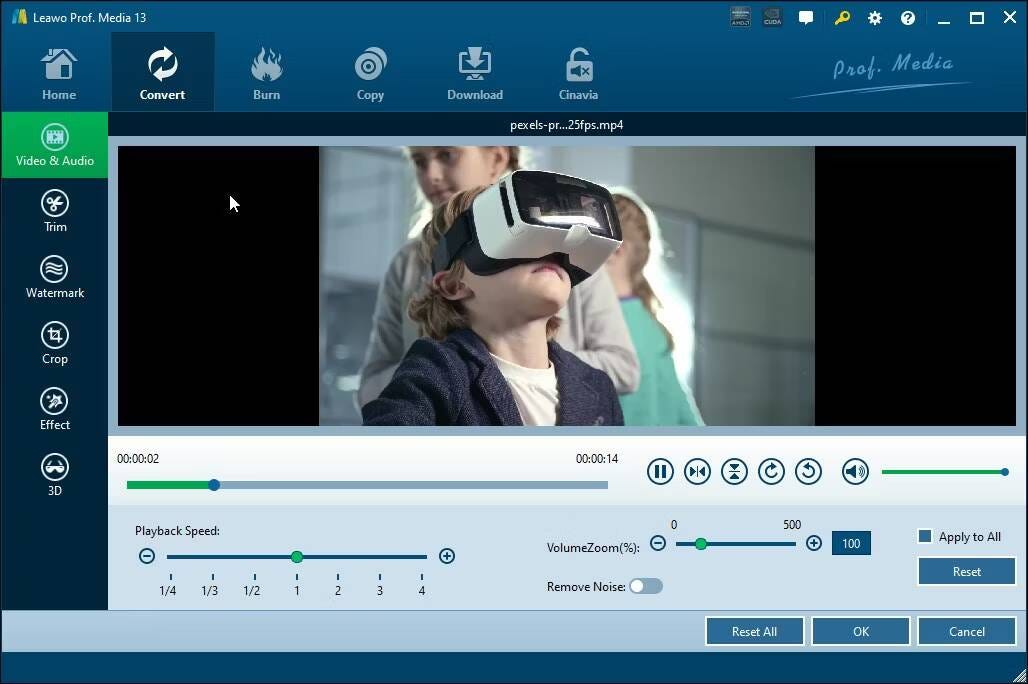
Task: Open the Download tab
Action: 474,70
